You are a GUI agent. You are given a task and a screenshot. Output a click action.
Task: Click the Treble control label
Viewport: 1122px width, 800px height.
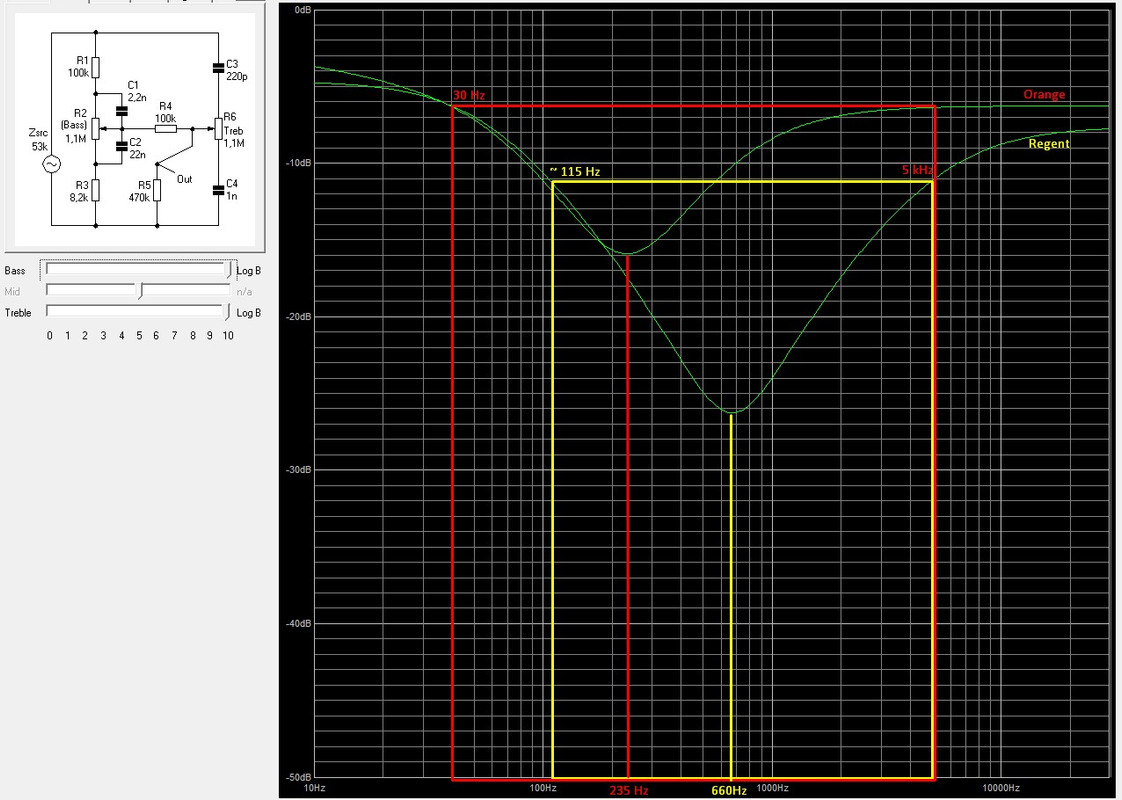18,313
